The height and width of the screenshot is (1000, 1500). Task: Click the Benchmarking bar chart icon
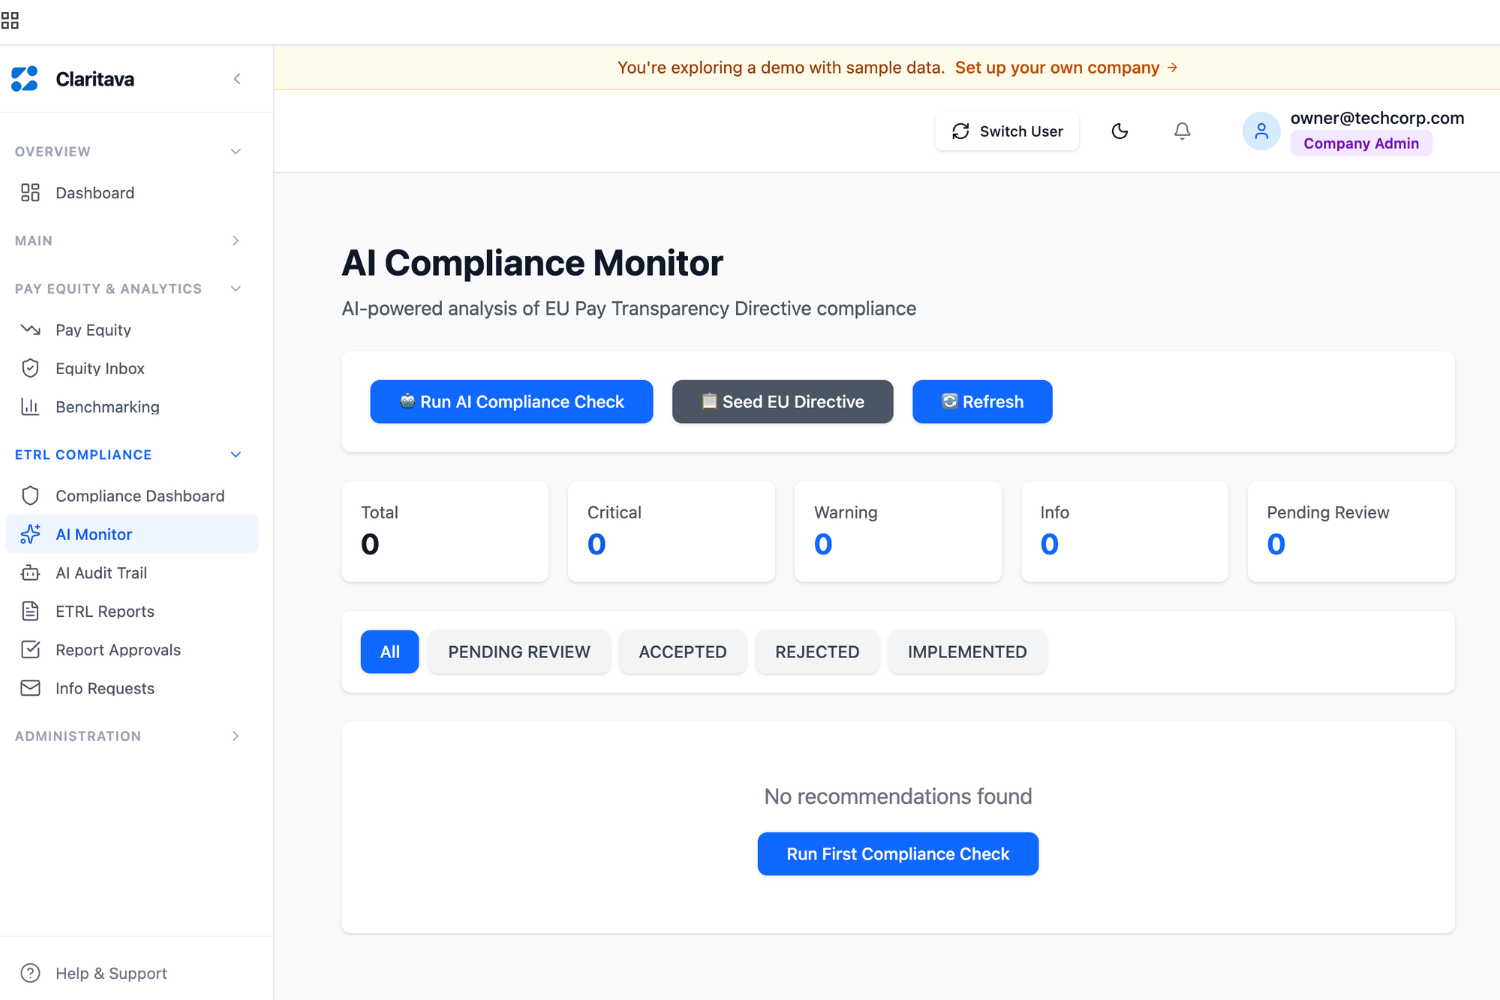(x=30, y=406)
